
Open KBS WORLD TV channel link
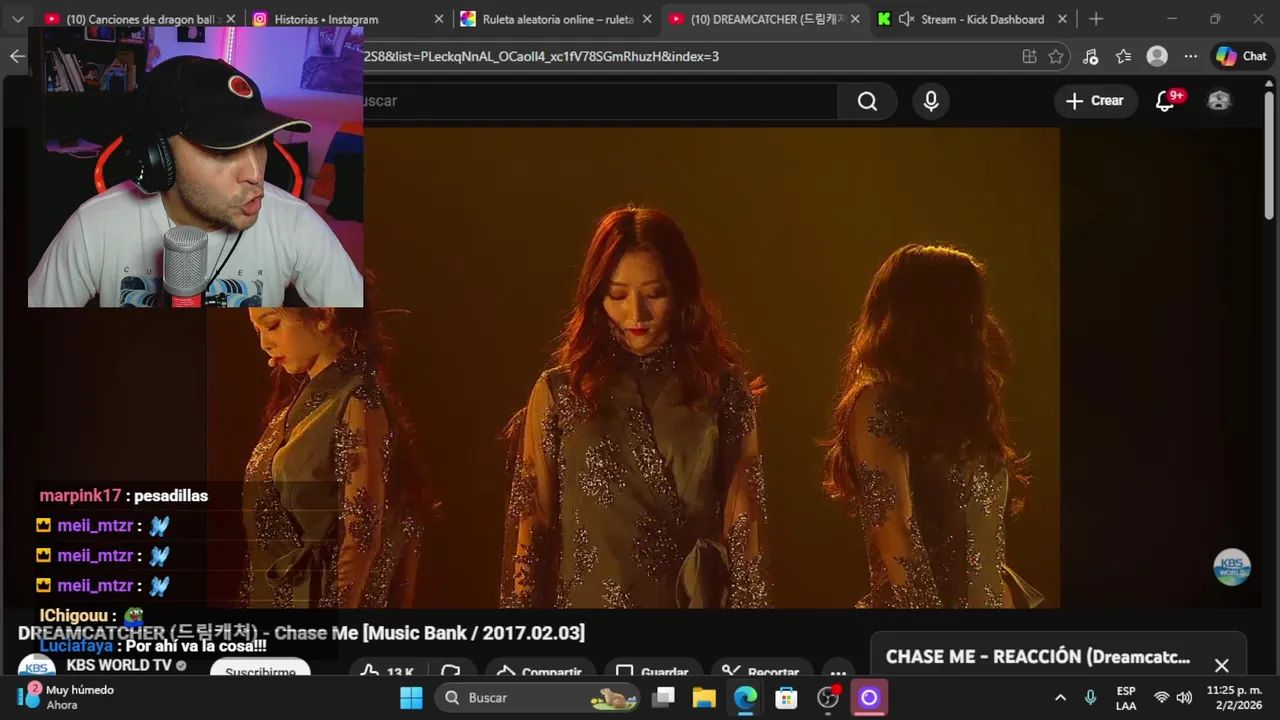(119, 665)
